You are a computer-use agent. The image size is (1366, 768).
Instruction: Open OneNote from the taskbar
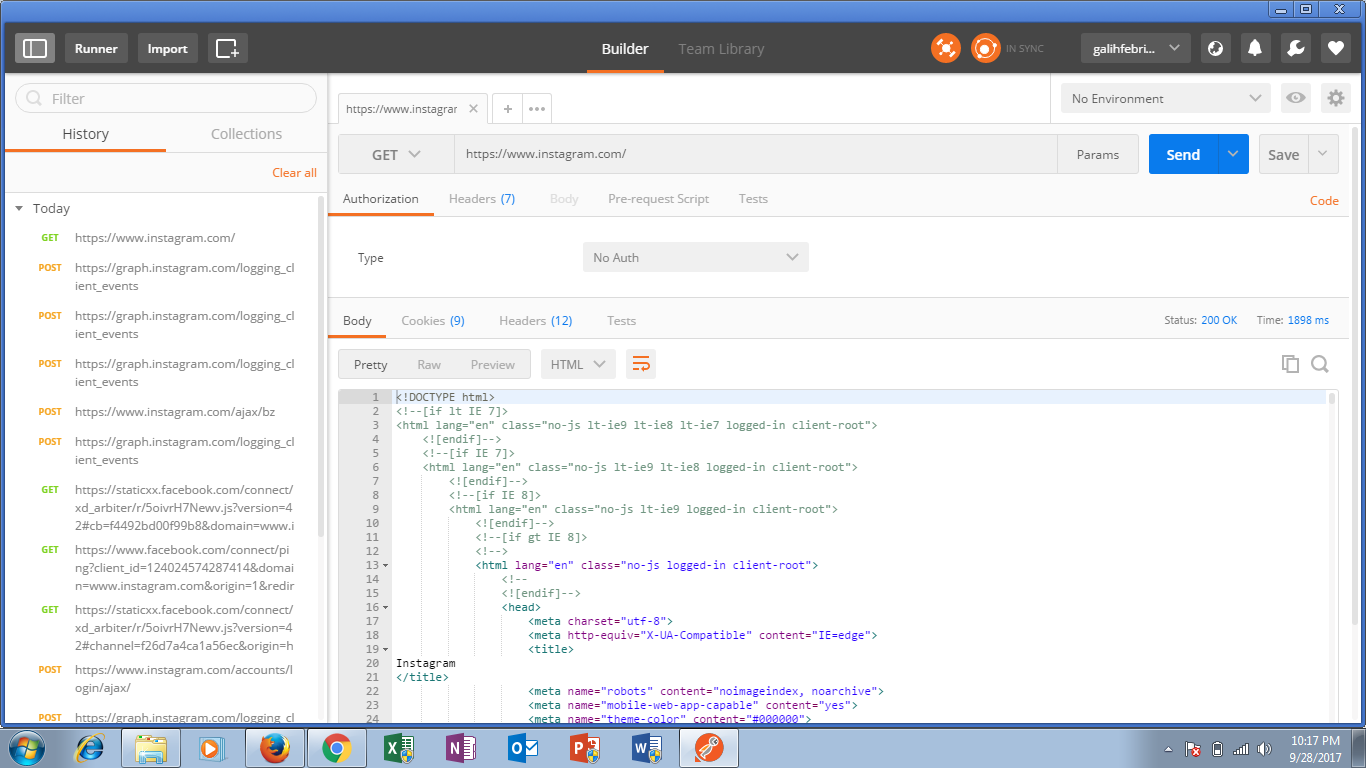click(461, 747)
